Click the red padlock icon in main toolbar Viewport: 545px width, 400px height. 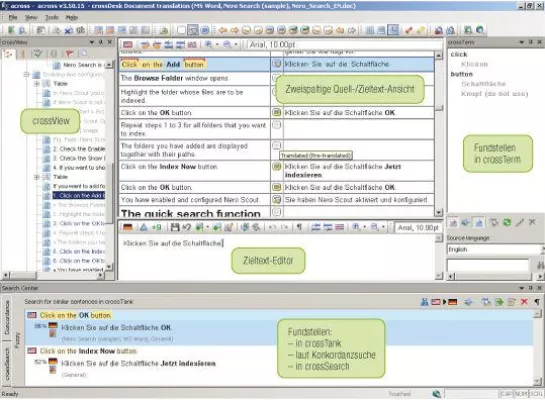(x=439, y=30)
